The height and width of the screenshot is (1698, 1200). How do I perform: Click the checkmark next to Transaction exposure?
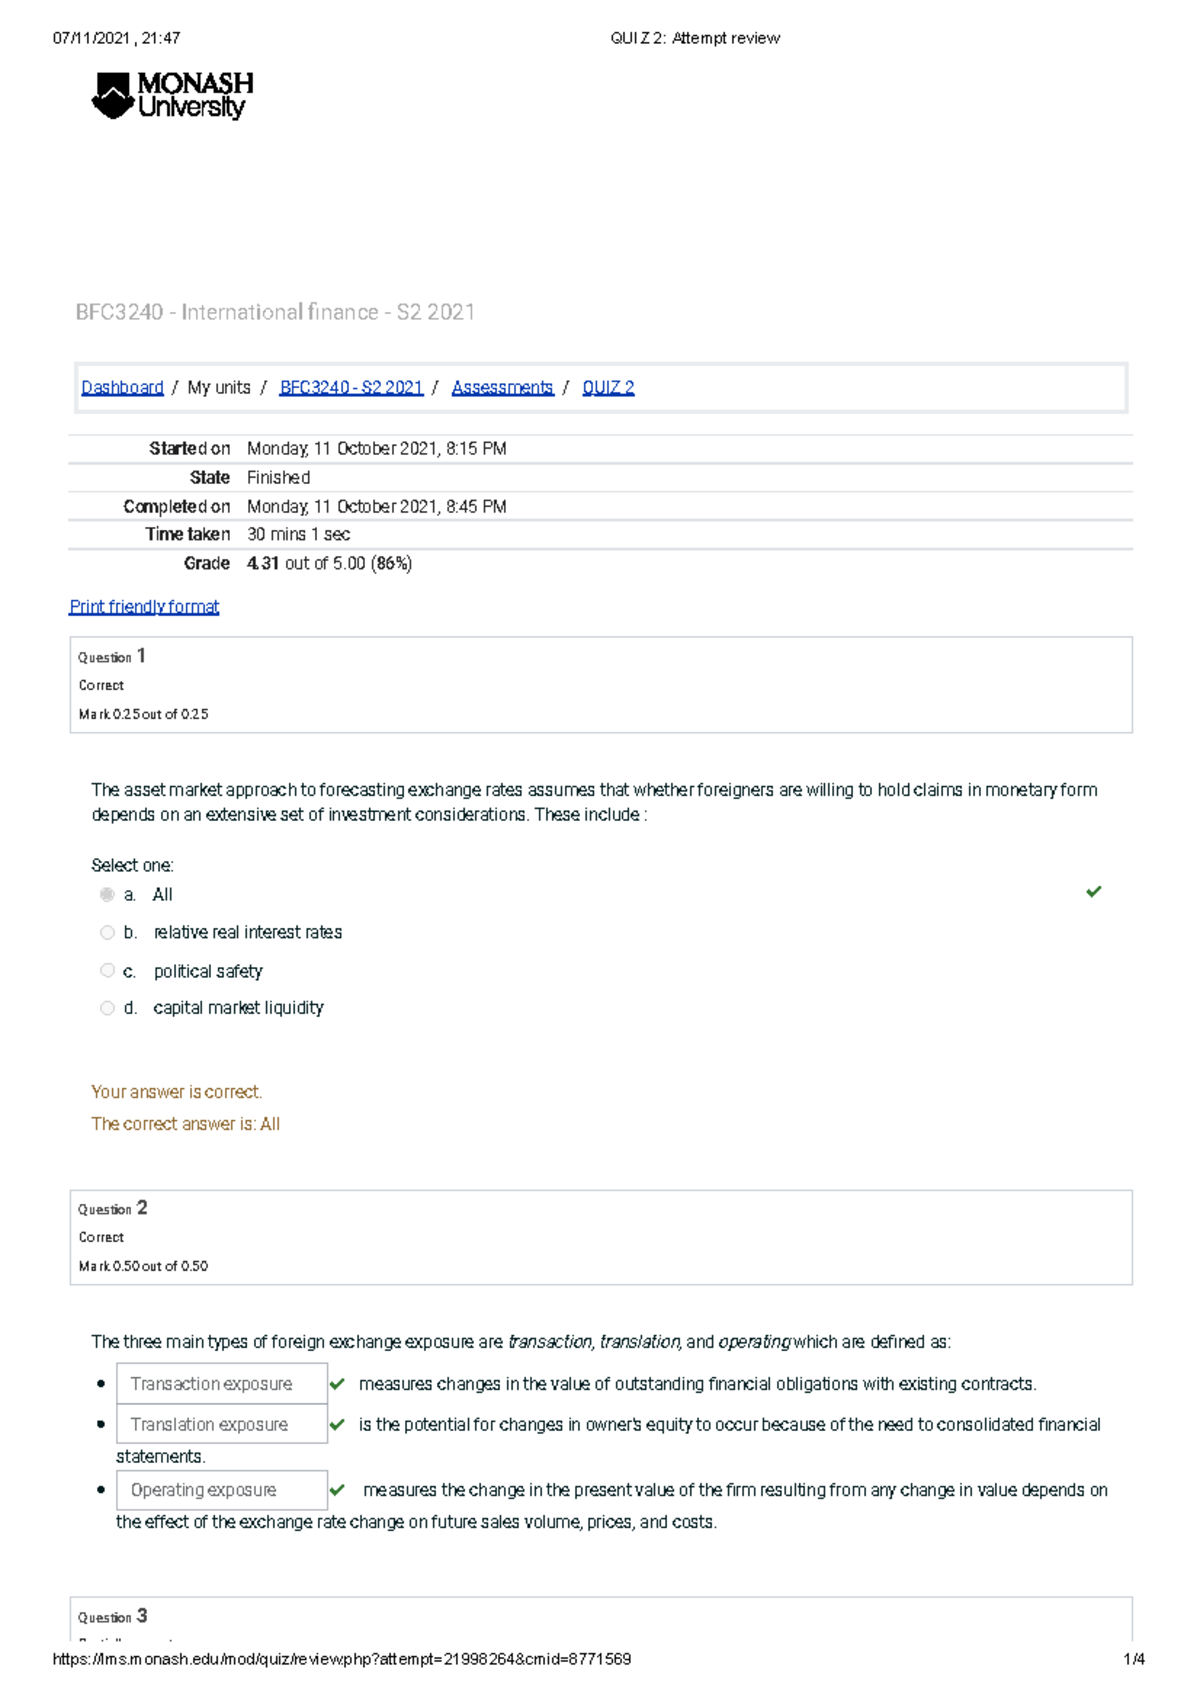tap(337, 1384)
